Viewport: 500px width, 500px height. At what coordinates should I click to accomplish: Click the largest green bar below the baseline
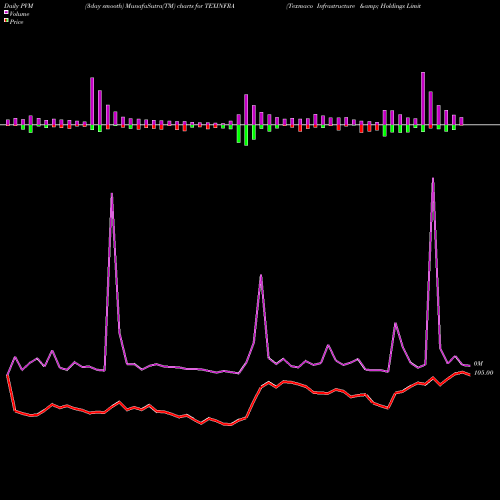(246, 135)
